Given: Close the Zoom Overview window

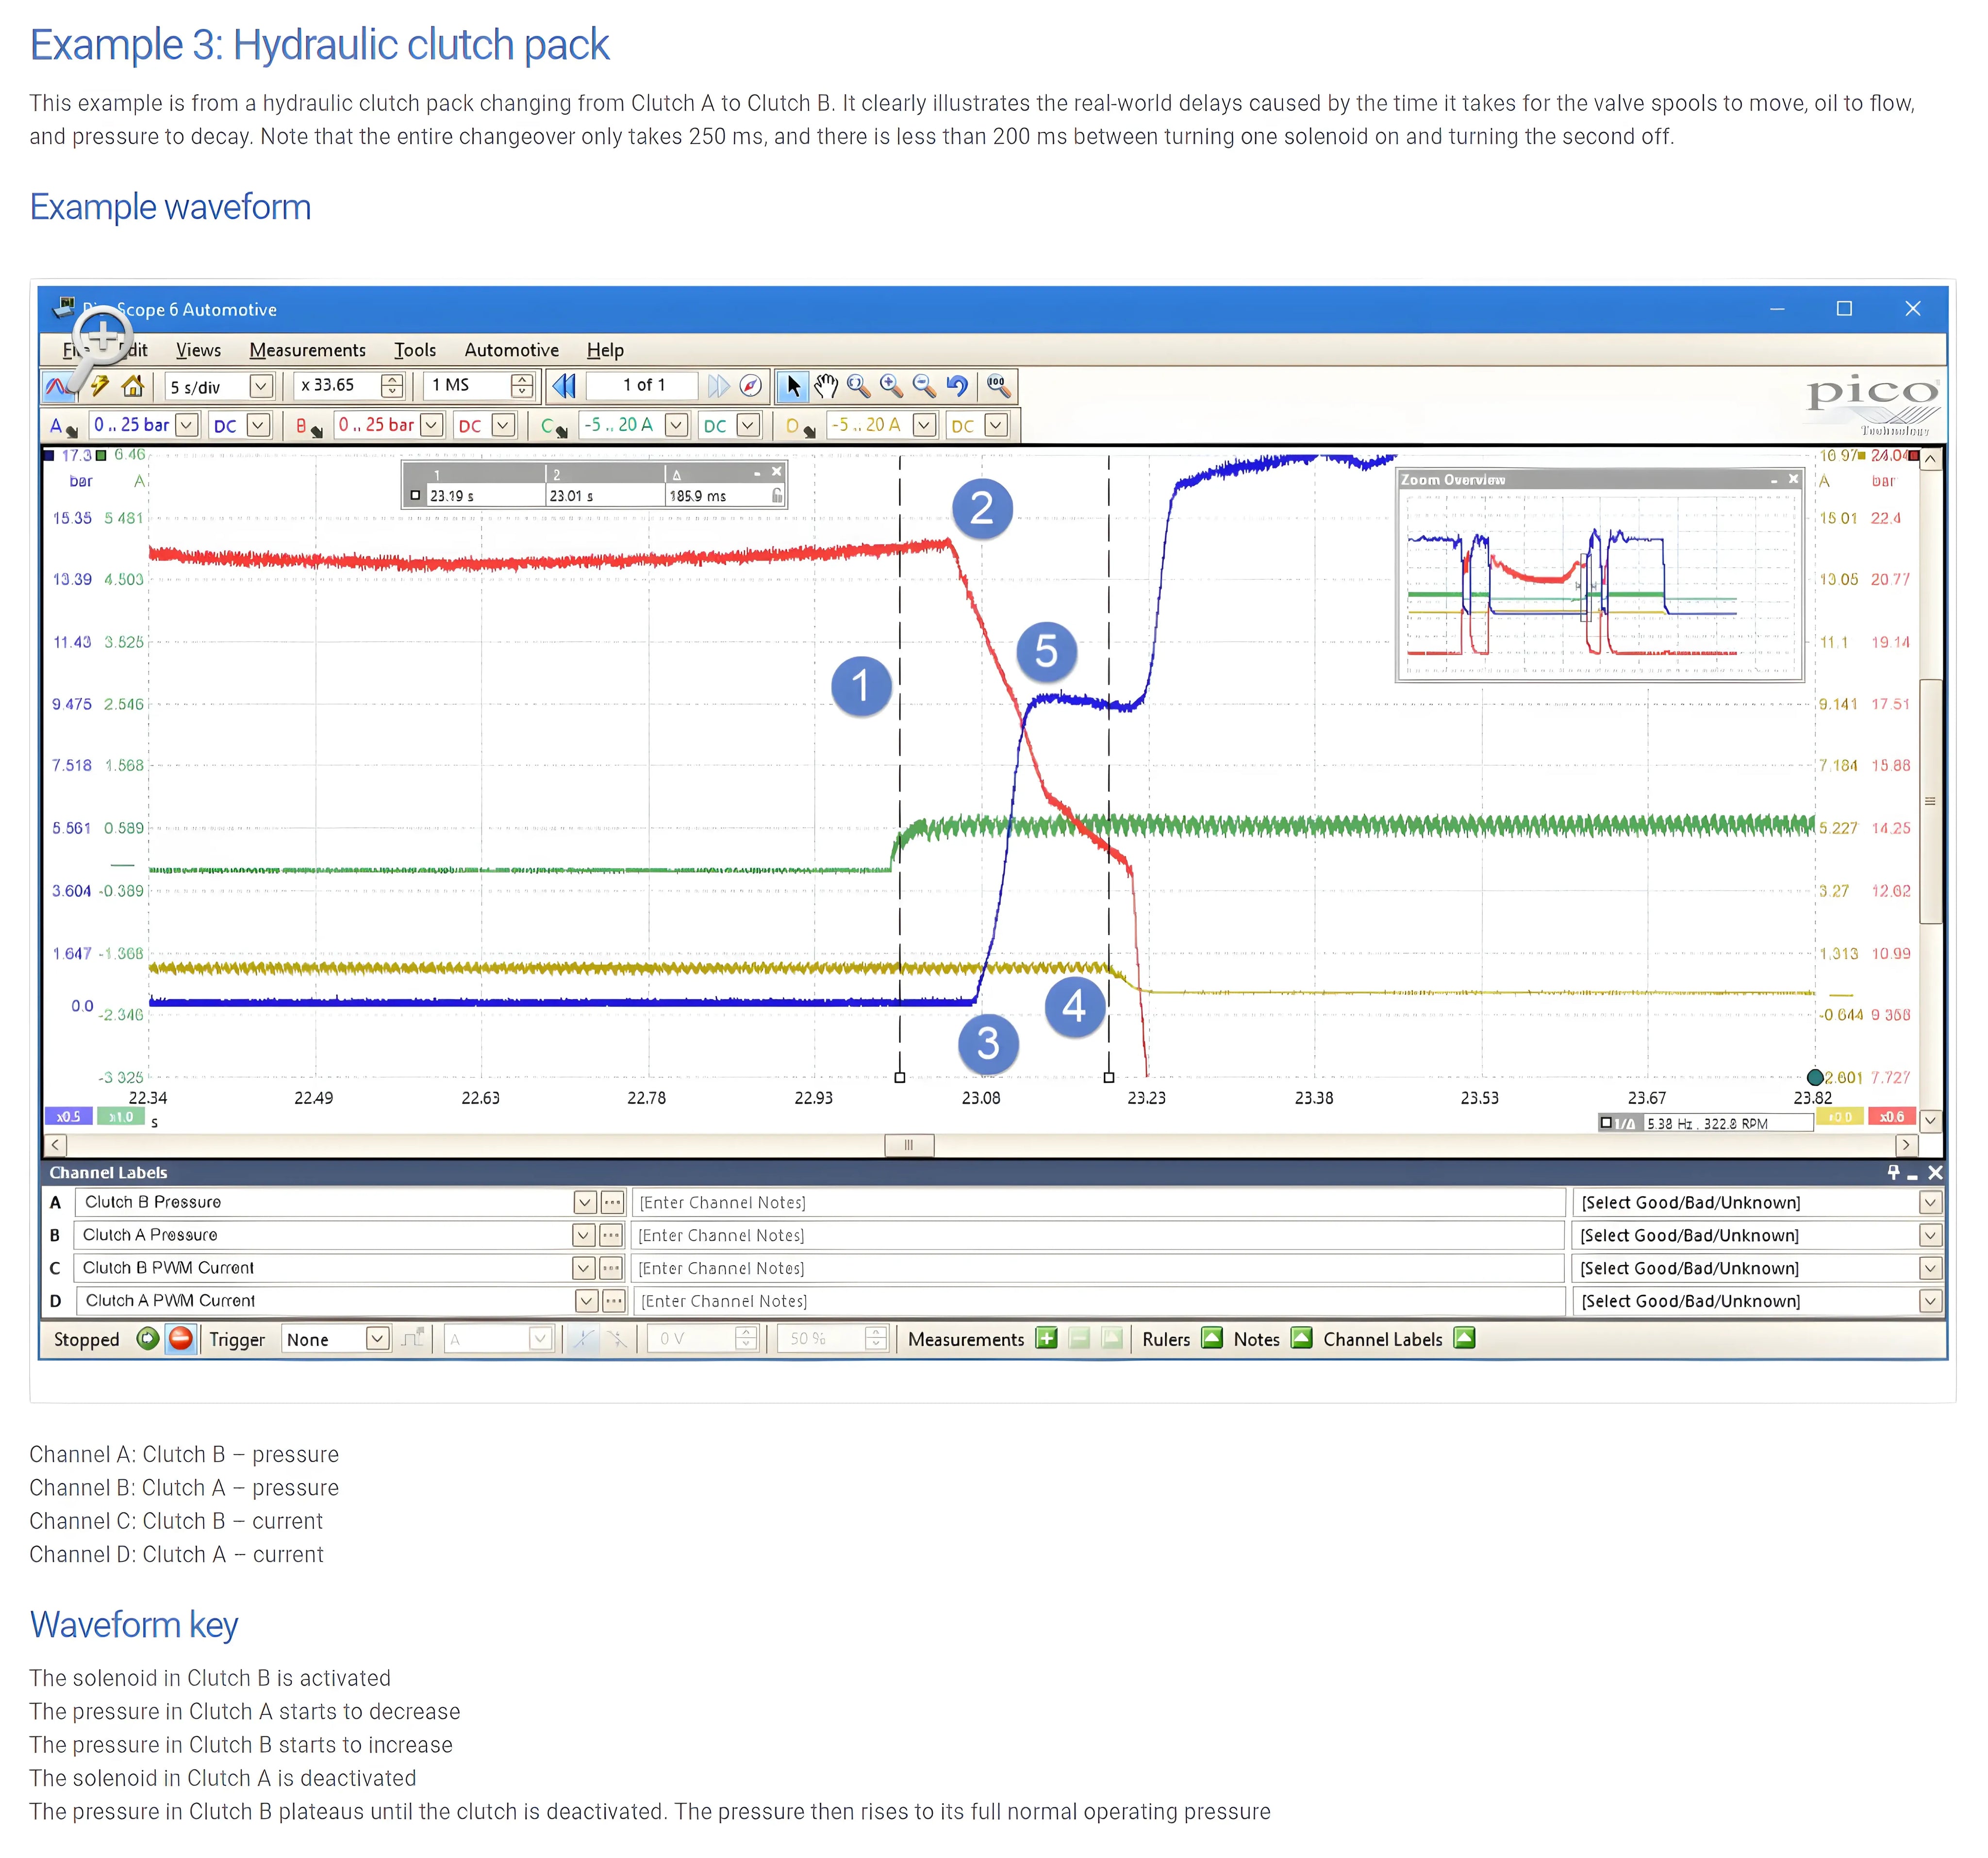Looking at the screenshot, I should (1794, 479).
